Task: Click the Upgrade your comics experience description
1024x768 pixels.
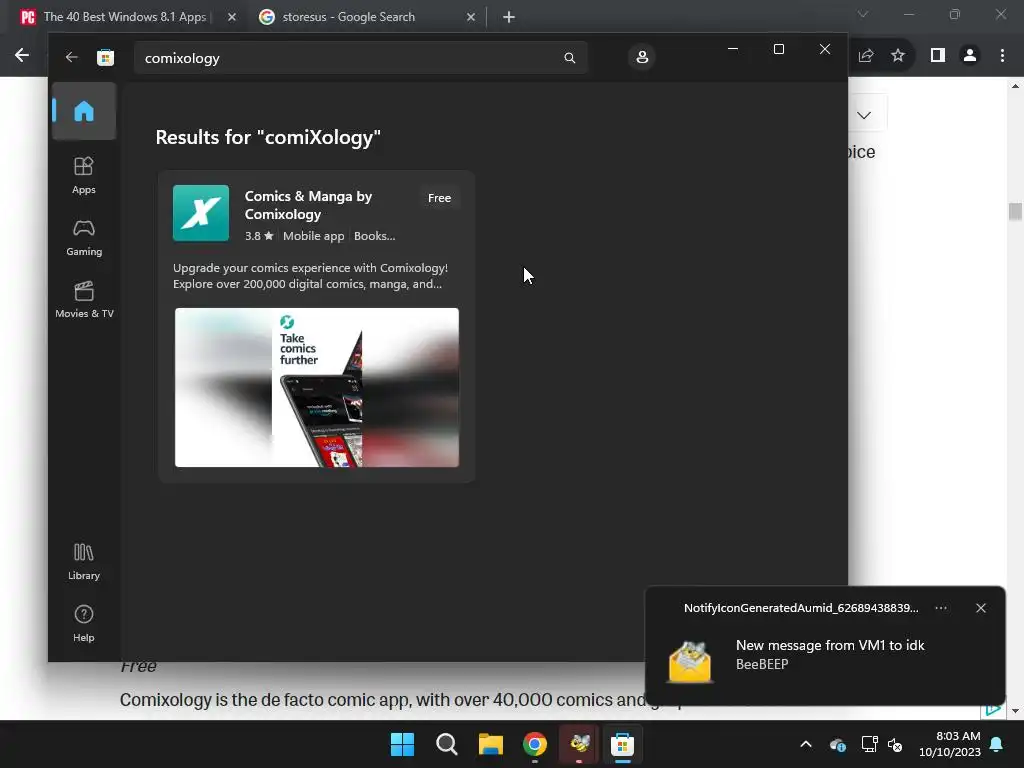Action: tap(310, 276)
